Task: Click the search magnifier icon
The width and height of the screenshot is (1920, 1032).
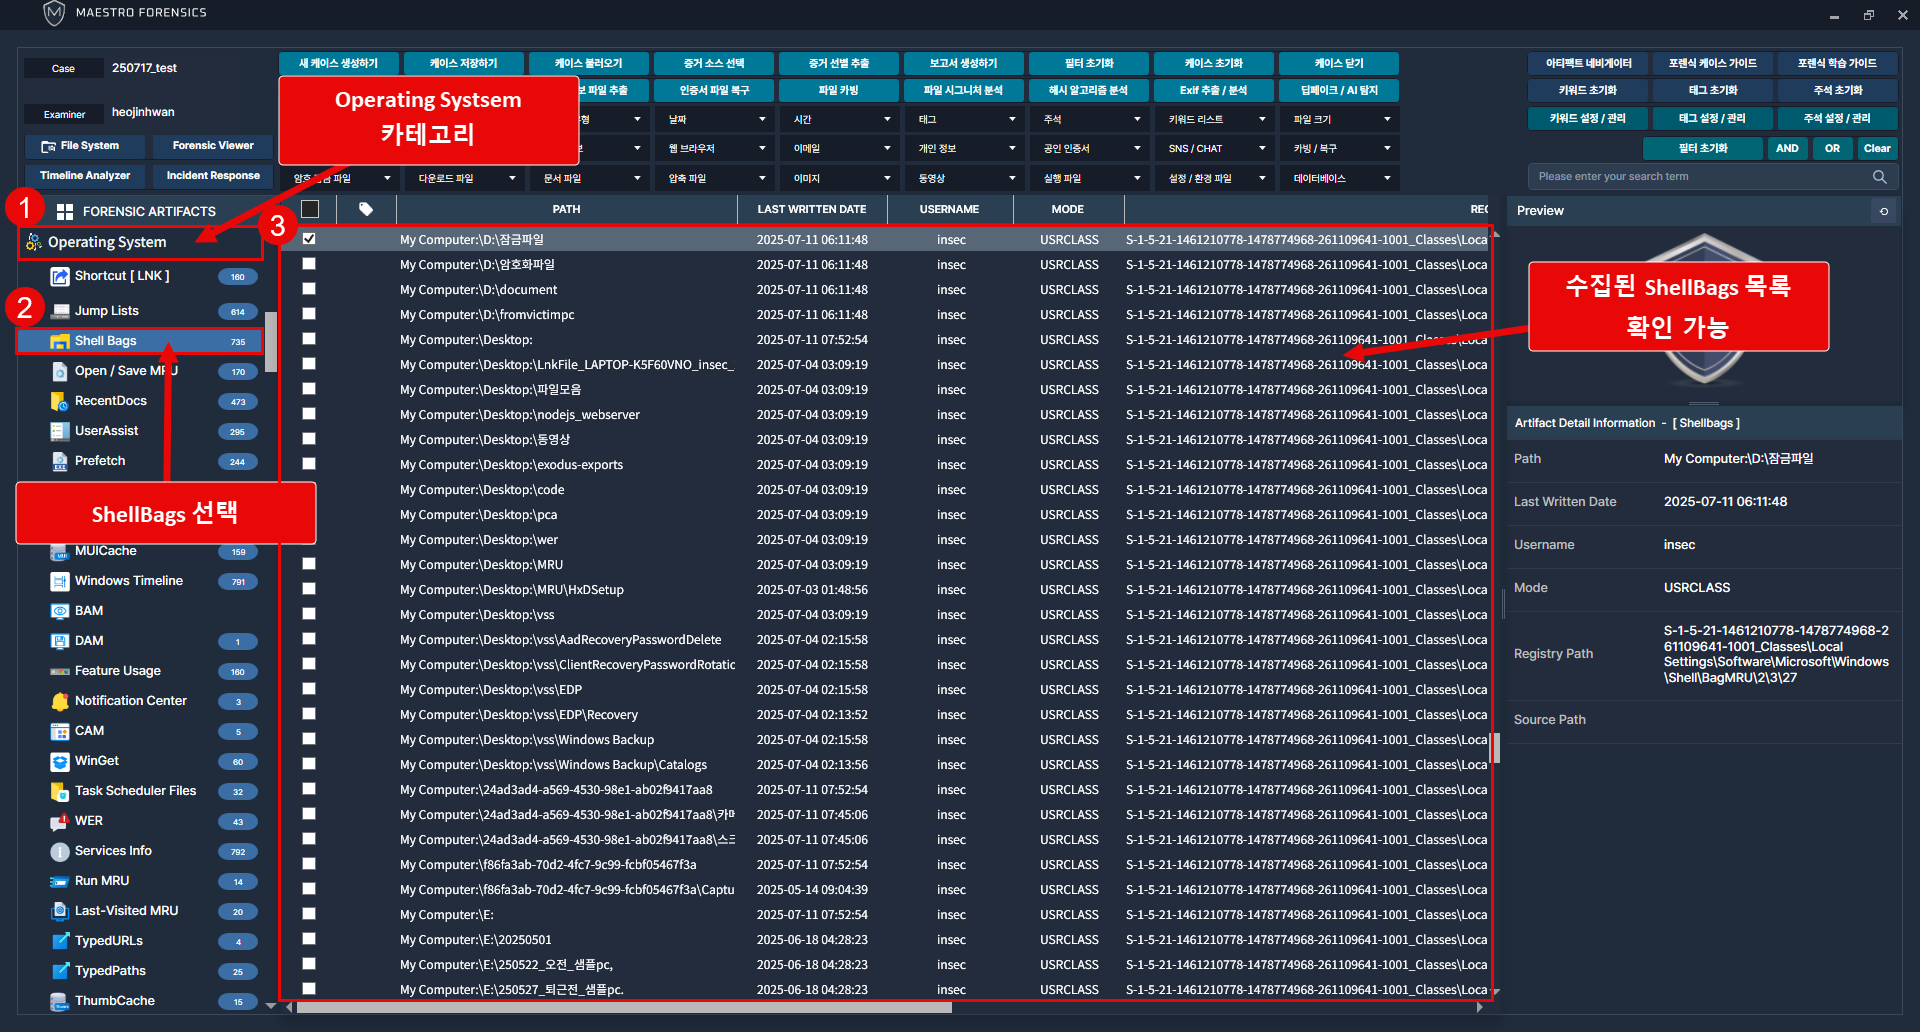Action: click(x=1879, y=177)
